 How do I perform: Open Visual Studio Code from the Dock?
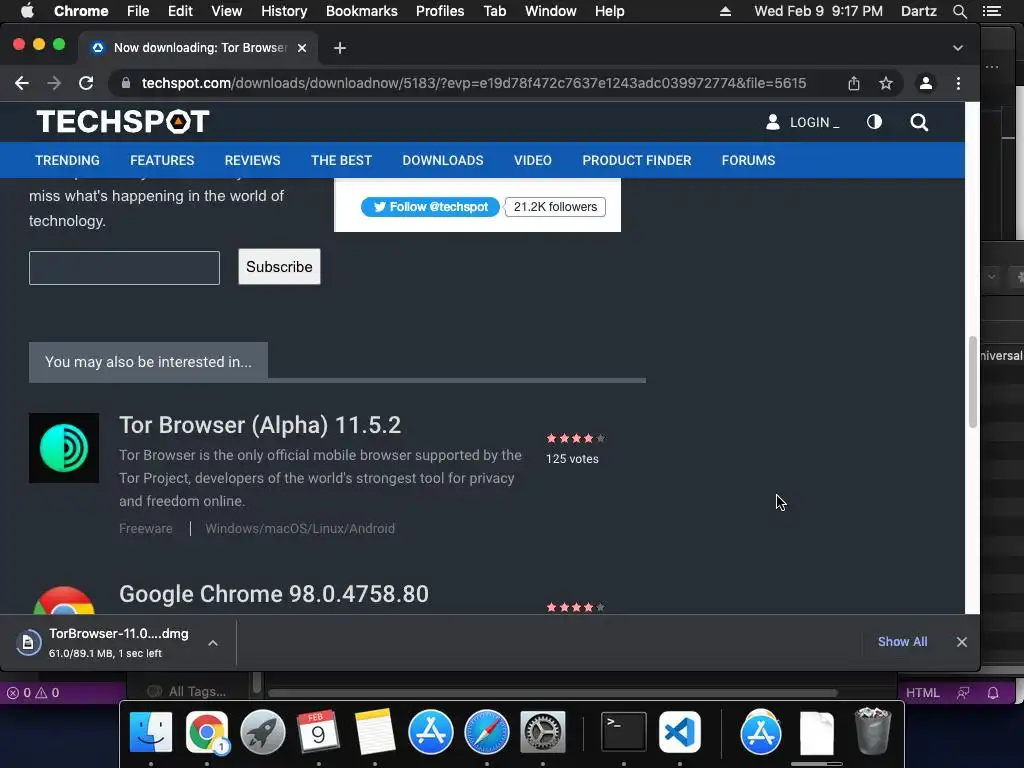[680, 733]
